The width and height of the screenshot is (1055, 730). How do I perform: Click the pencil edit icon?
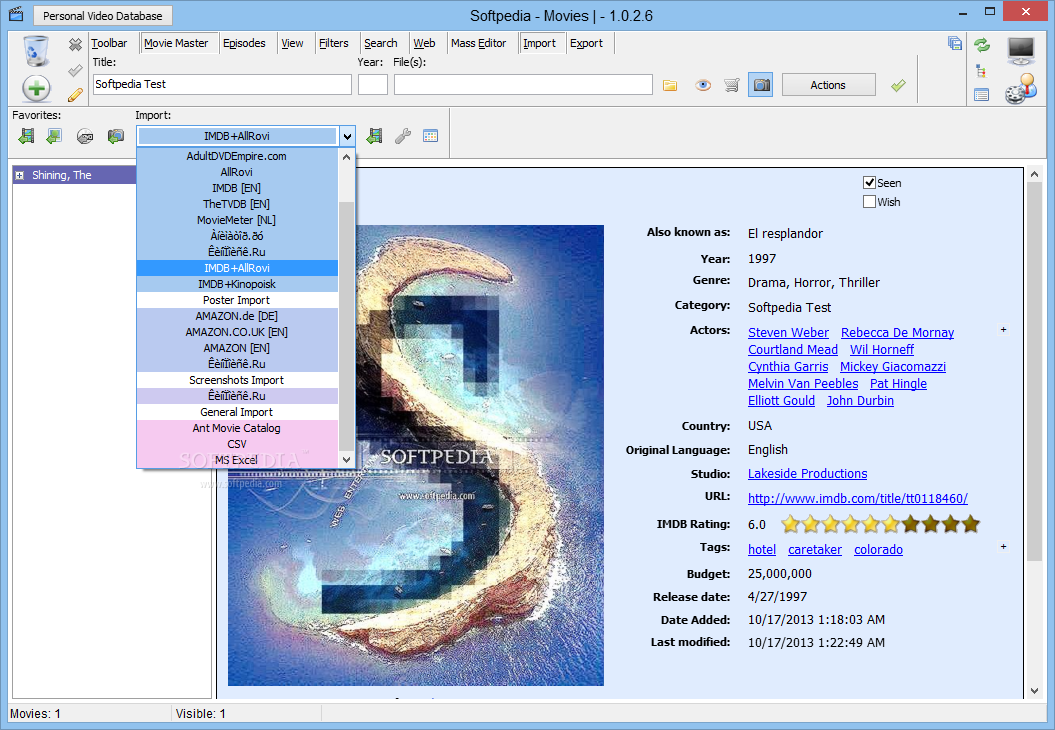[x=75, y=95]
